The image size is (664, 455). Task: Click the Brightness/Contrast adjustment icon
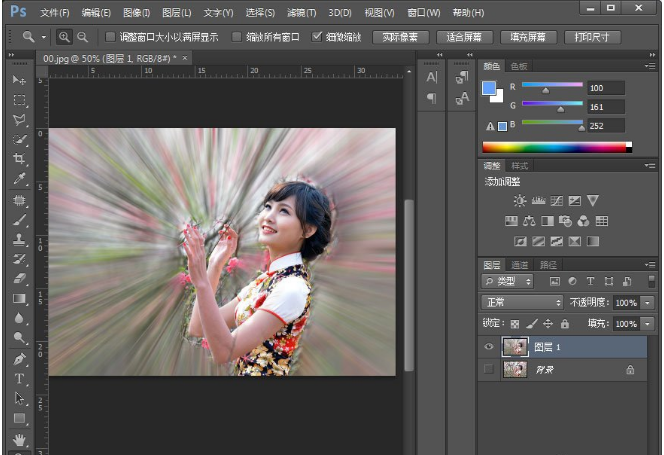[x=519, y=201]
